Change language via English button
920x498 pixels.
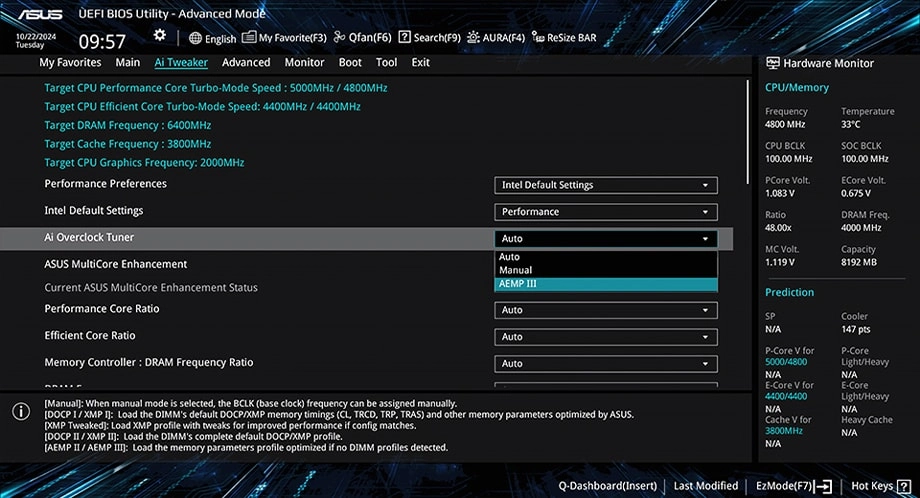coord(212,39)
